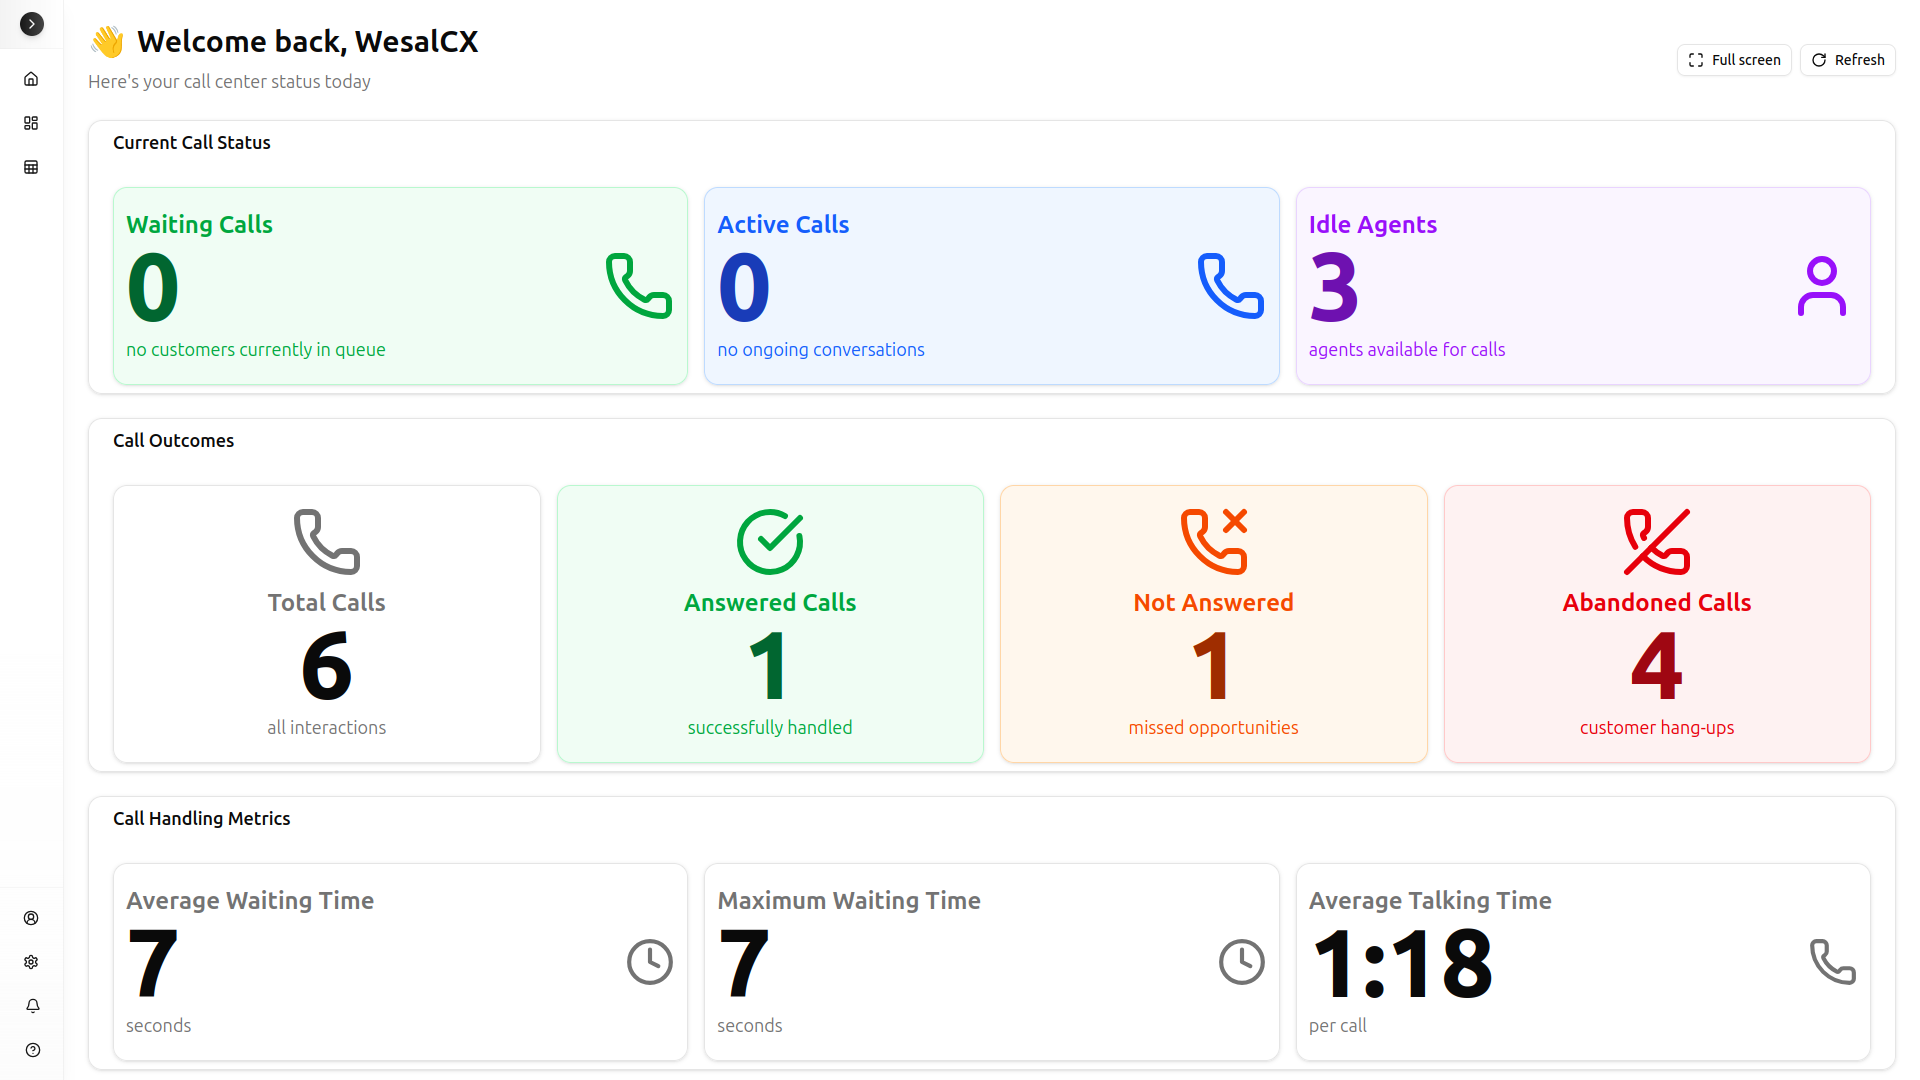Click the Refresh button
Viewport: 1920px width, 1080px height.
1847,60
